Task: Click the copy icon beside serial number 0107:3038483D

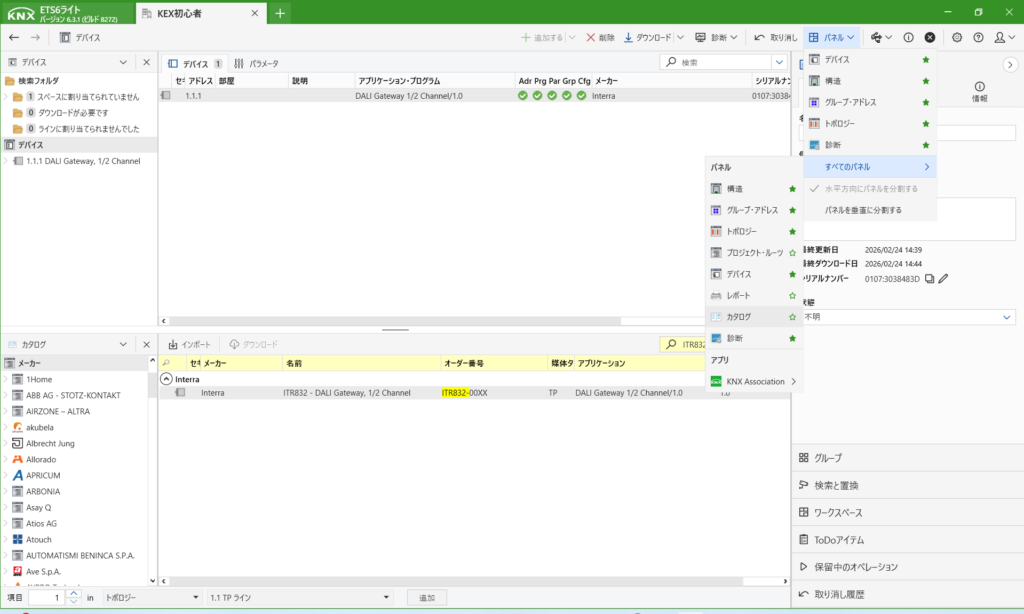Action: [x=929, y=279]
